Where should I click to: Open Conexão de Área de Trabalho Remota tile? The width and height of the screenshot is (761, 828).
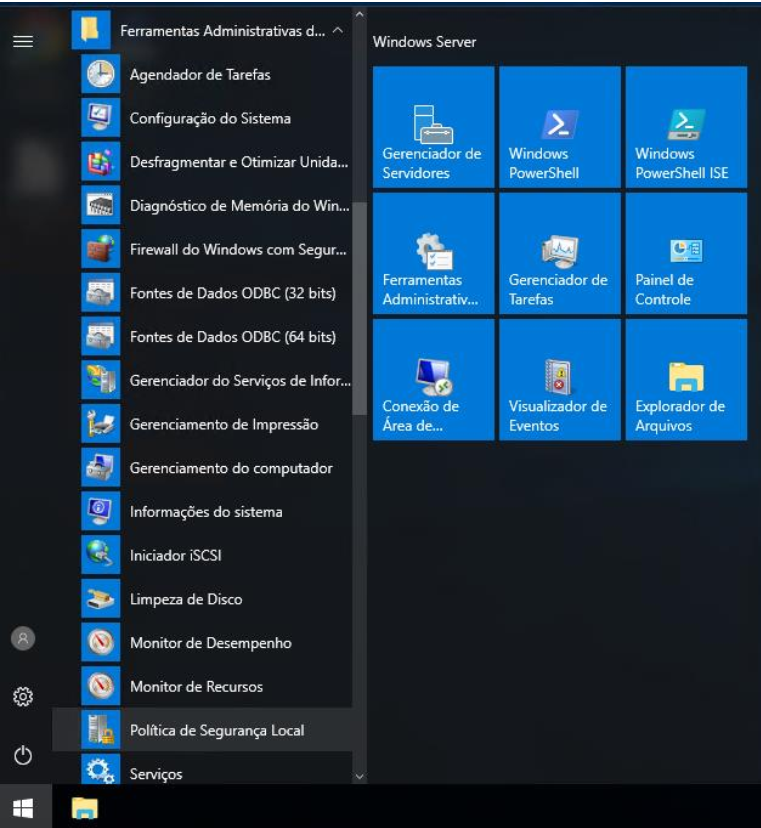tap(434, 380)
